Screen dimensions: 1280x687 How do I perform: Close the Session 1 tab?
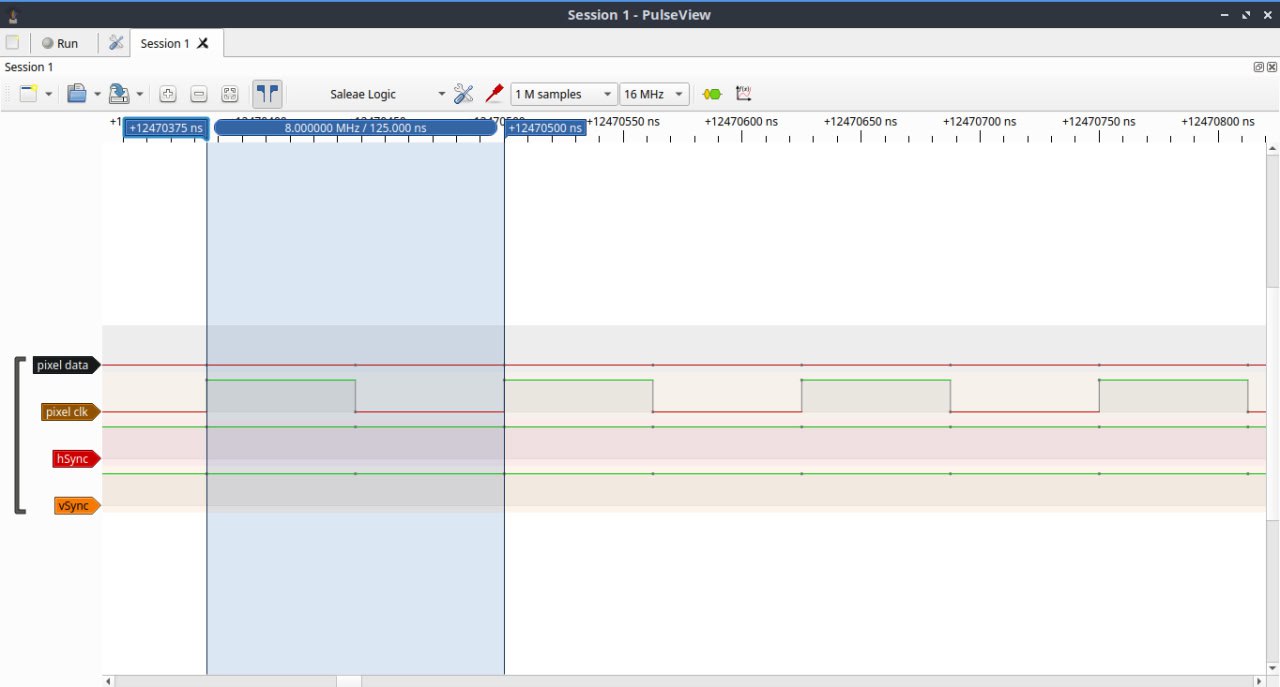point(203,43)
